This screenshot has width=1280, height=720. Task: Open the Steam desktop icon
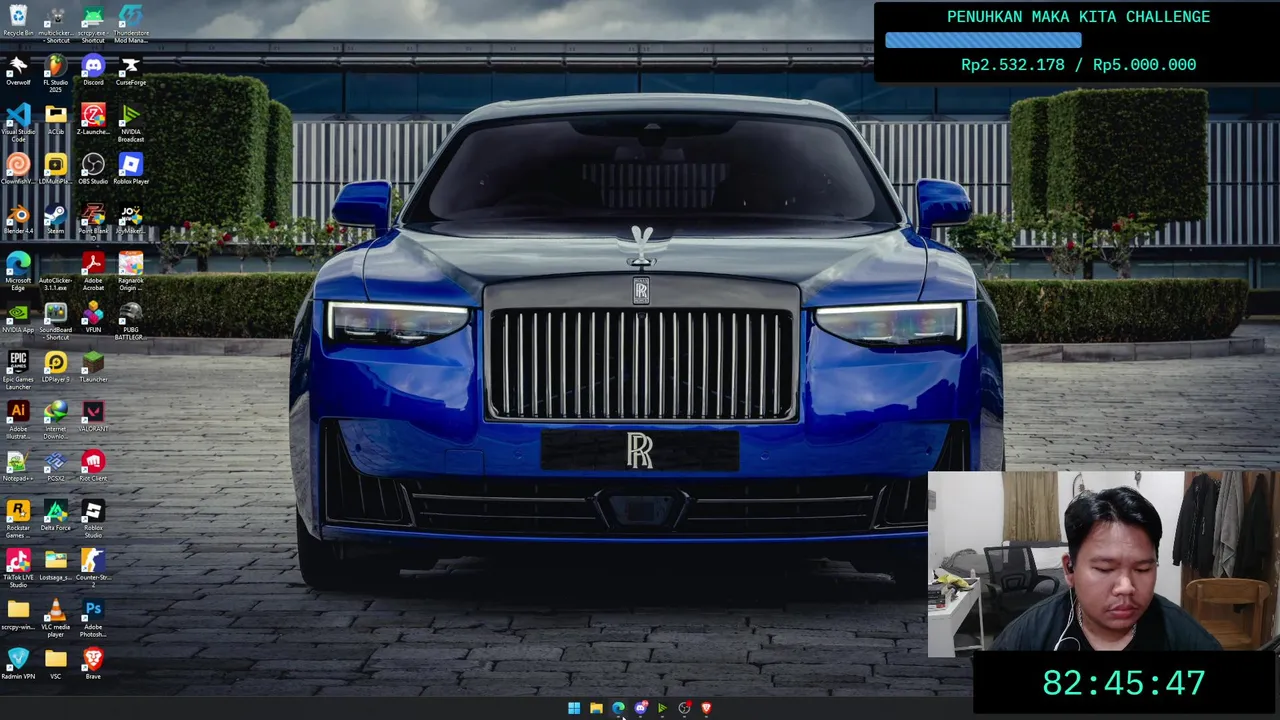55,219
